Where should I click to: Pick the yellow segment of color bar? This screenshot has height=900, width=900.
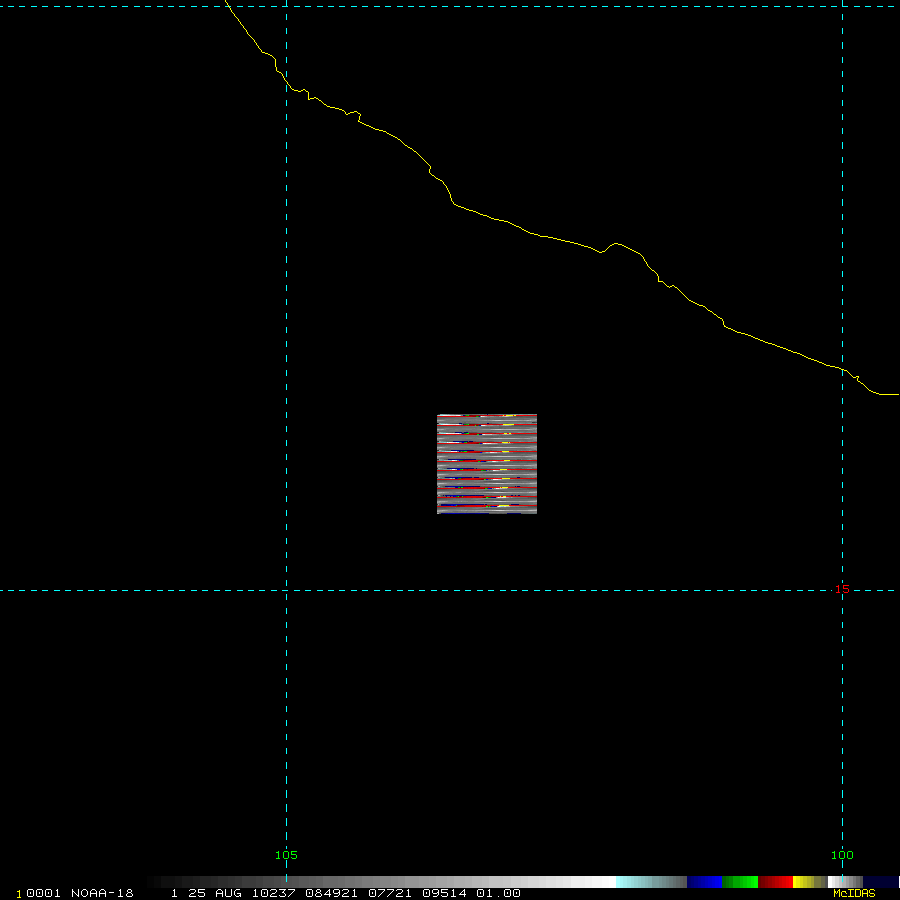click(803, 882)
